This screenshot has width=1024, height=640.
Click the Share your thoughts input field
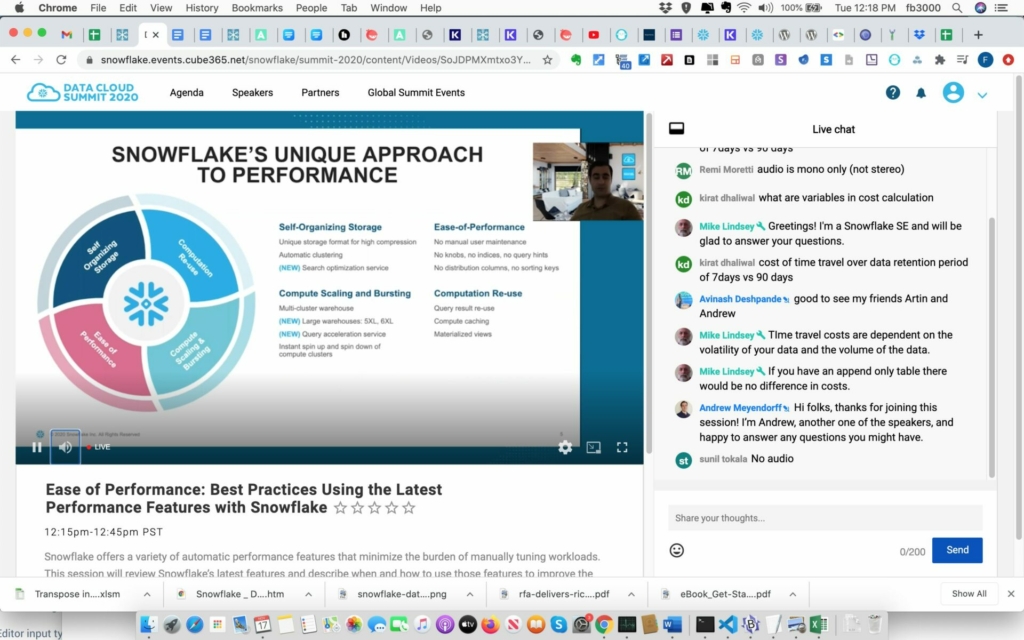pos(825,518)
